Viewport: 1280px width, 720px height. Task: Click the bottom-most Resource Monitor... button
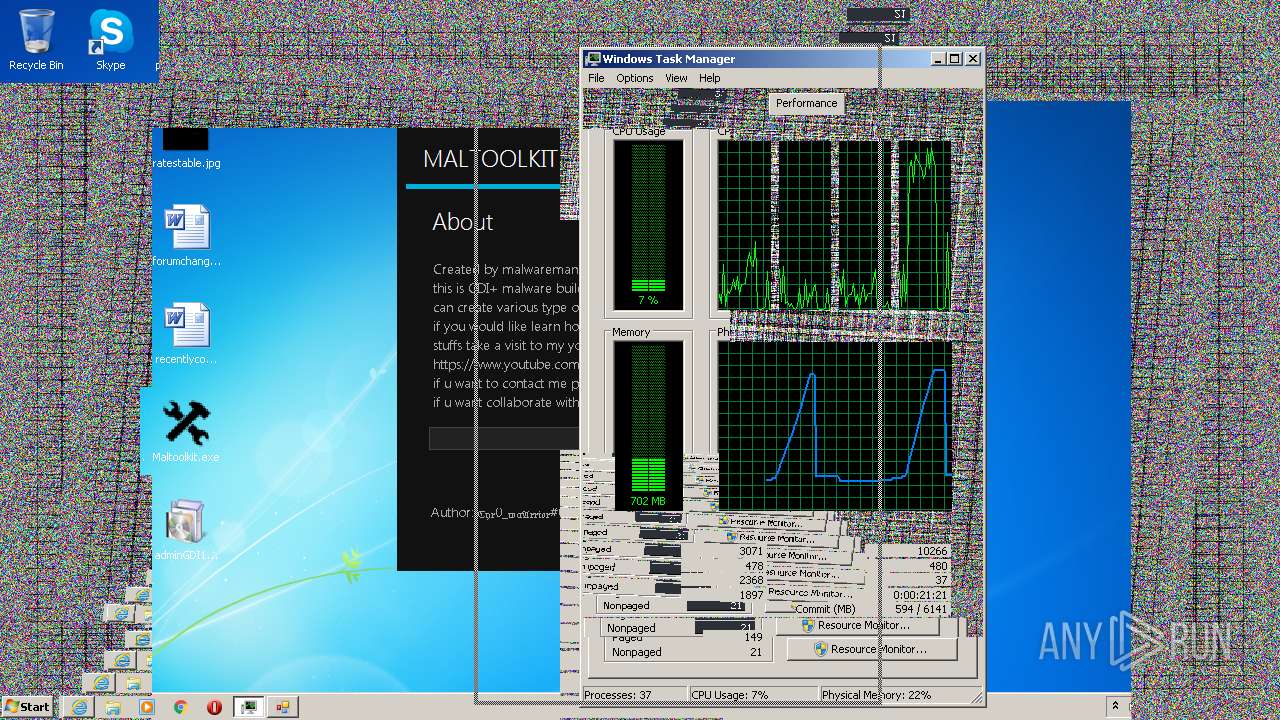click(872, 649)
